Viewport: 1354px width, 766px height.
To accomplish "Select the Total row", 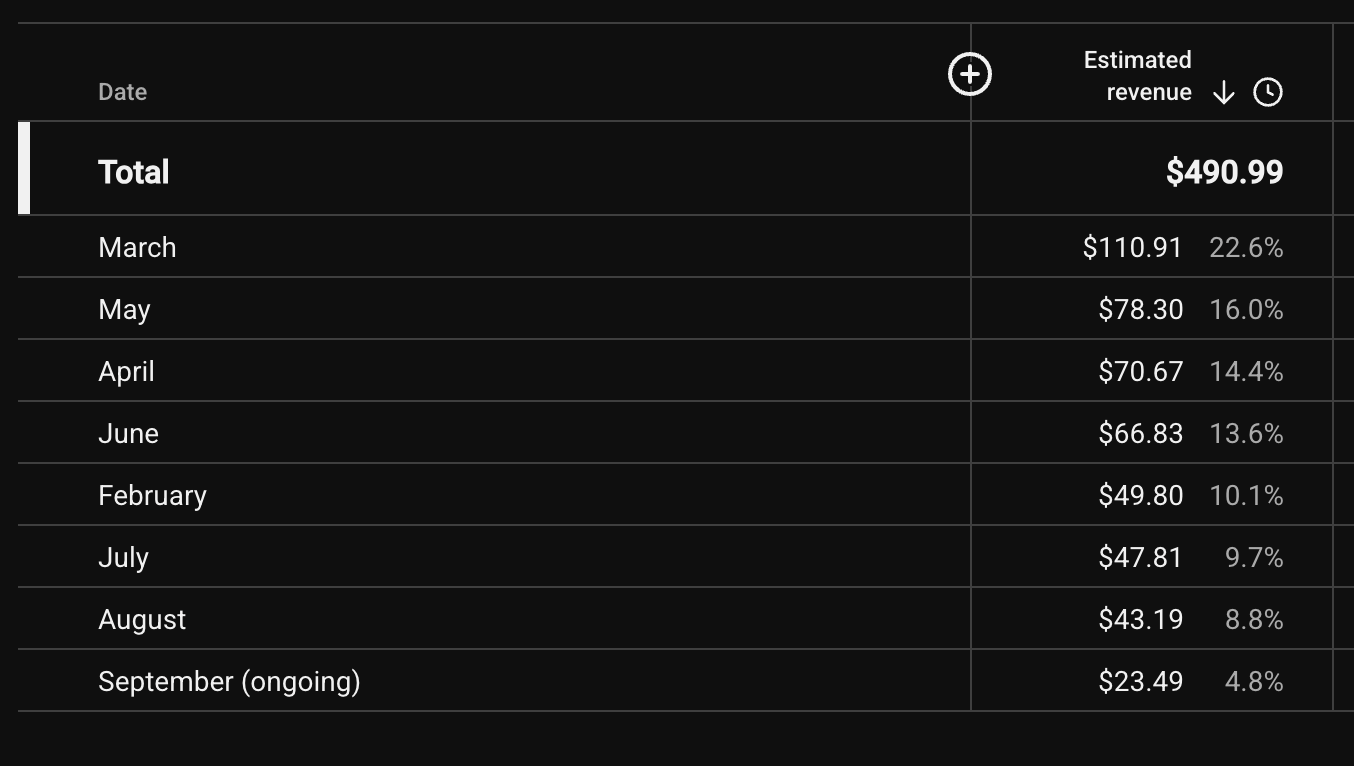I will coord(676,169).
